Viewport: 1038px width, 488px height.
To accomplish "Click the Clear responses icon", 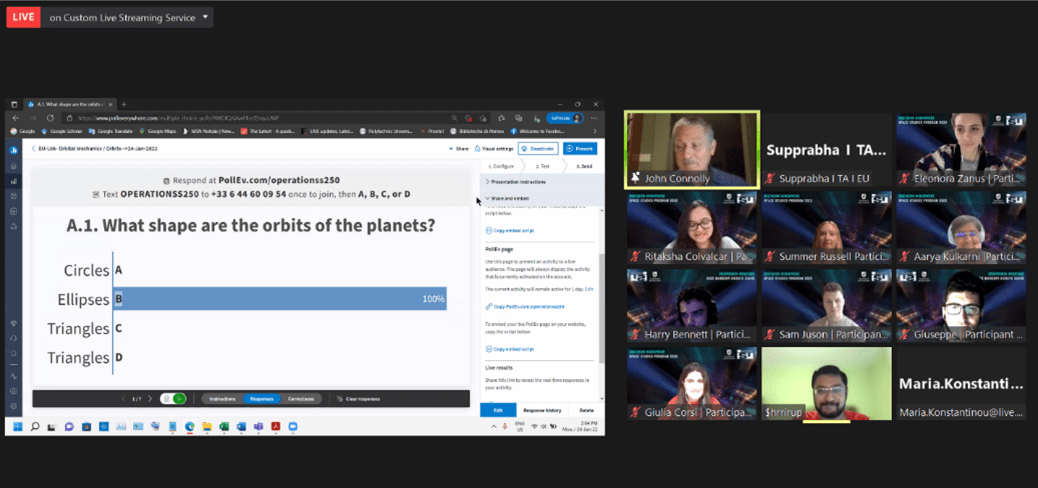I will 339,398.
